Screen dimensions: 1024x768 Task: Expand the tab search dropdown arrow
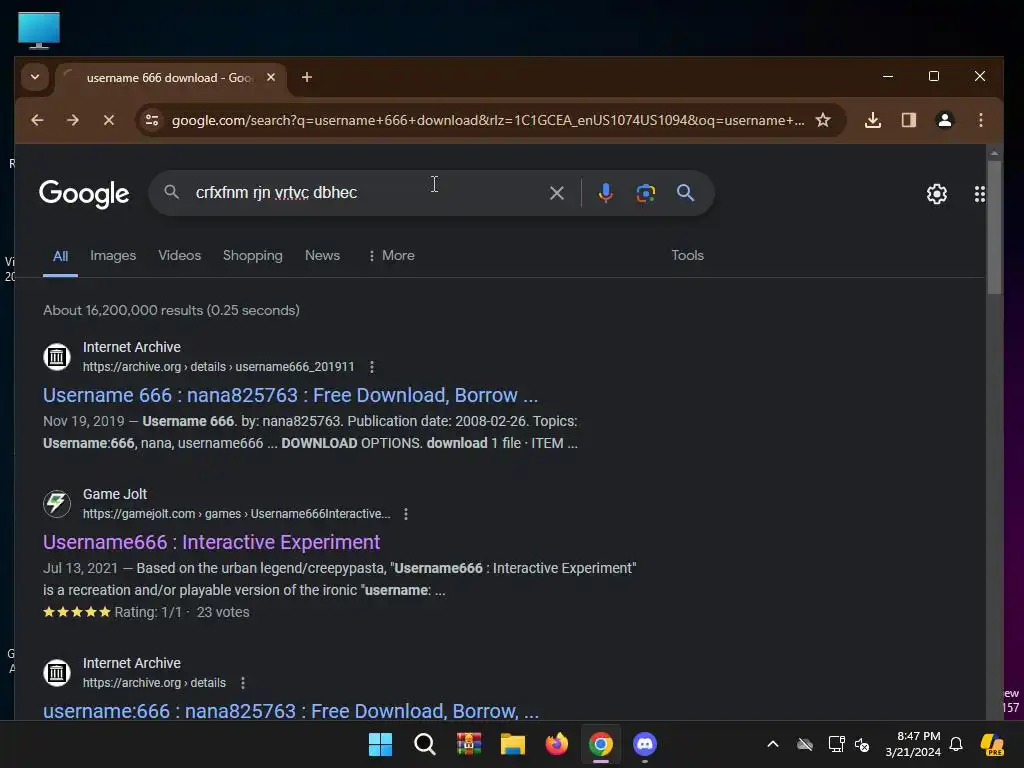[35, 77]
